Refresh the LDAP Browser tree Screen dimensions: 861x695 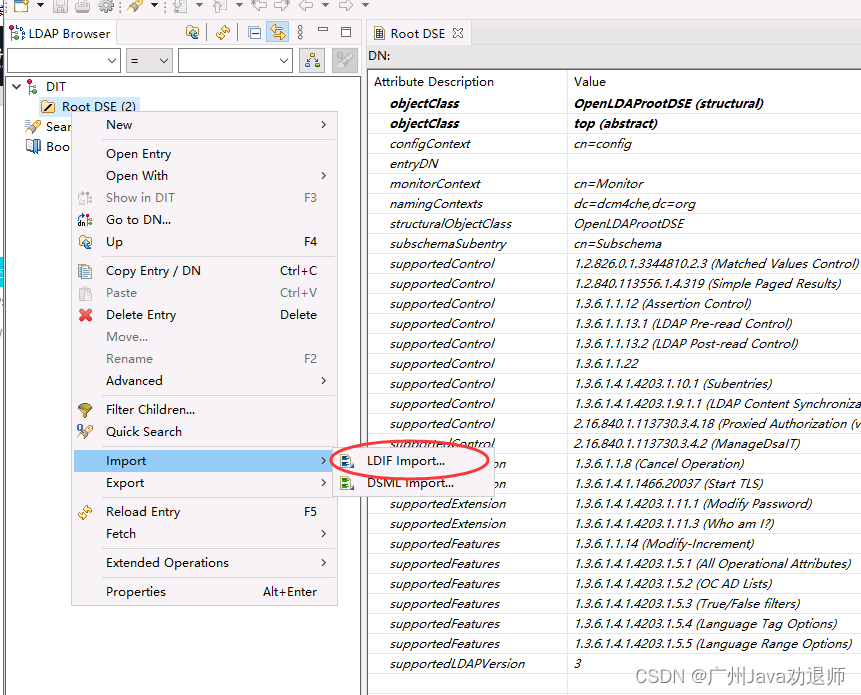point(223,32)
